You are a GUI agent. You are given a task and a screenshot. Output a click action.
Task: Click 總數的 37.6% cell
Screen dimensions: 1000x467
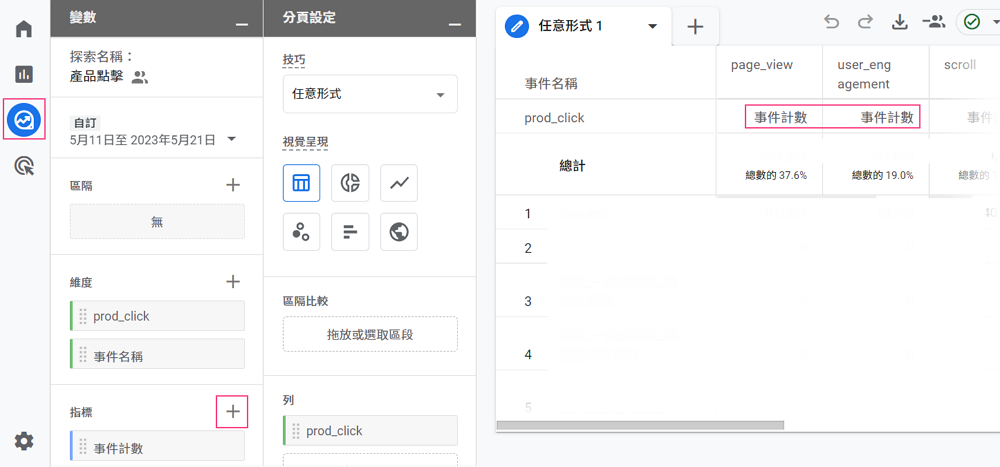point(776,175)
